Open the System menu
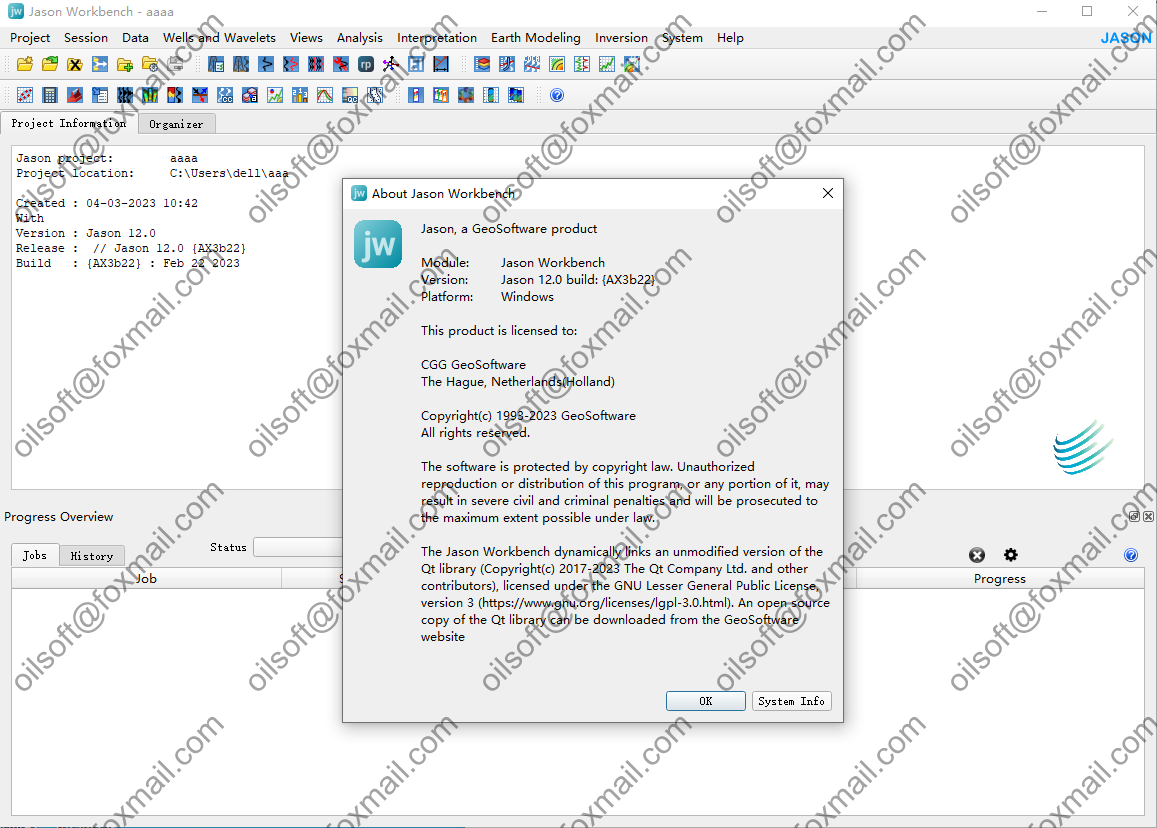Viewport: 1157px width, 828px height. pyautogui.click(x=682, y=38)
